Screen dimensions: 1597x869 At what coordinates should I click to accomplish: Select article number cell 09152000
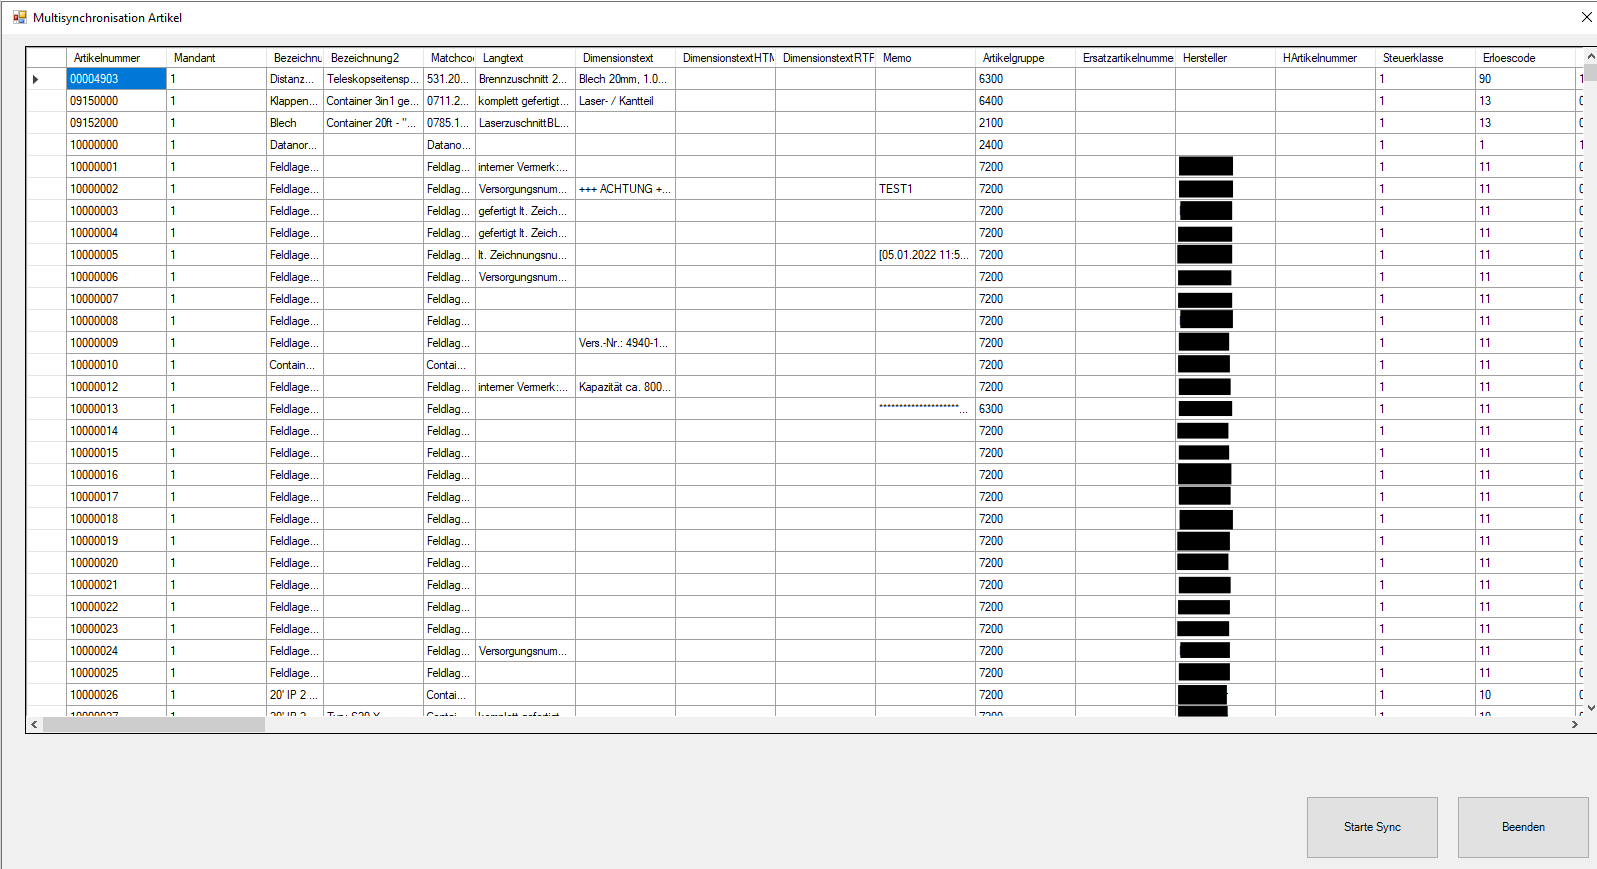coord(116,123)
